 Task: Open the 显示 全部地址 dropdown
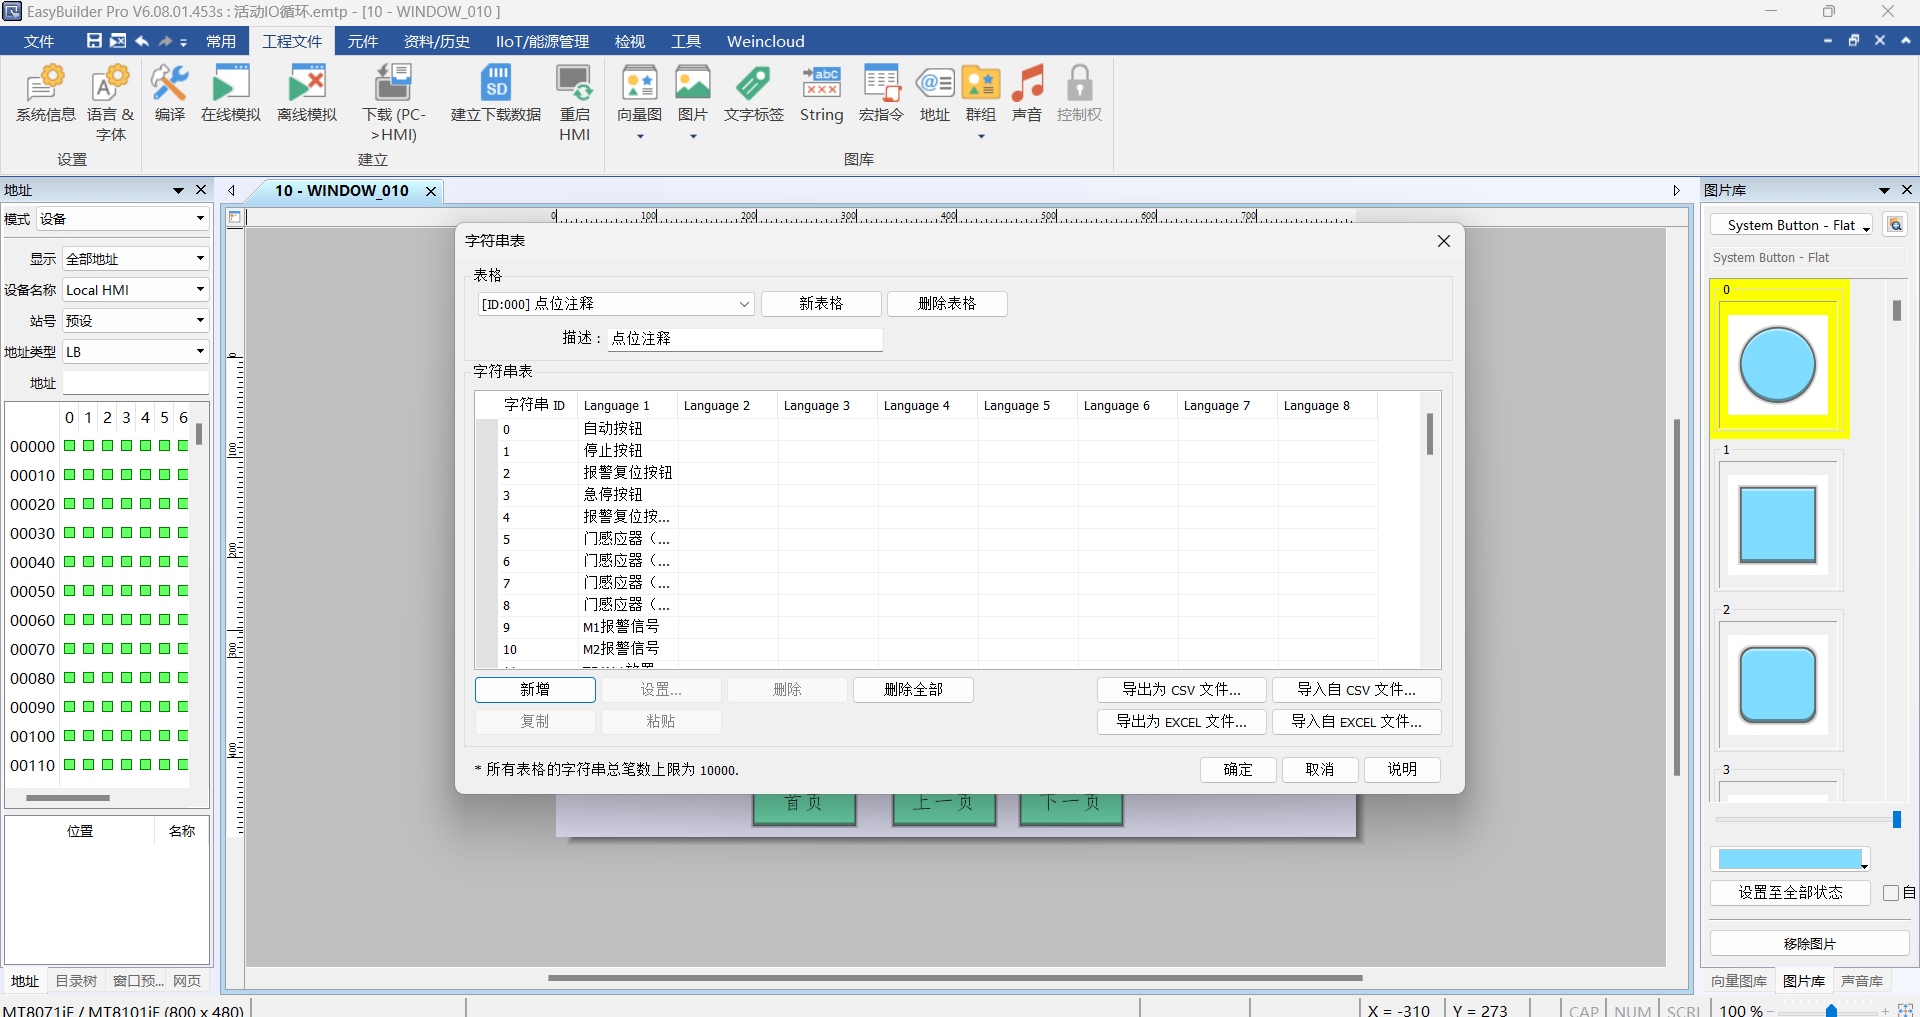[135, 259]
